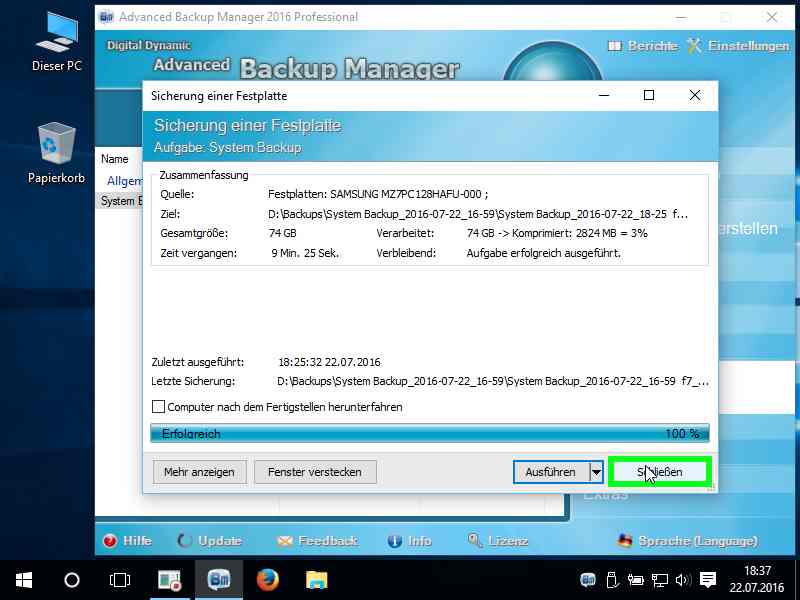800x600 pixels.
Task: Click the Backup Manager taskbar button
Action: [219, 580]
